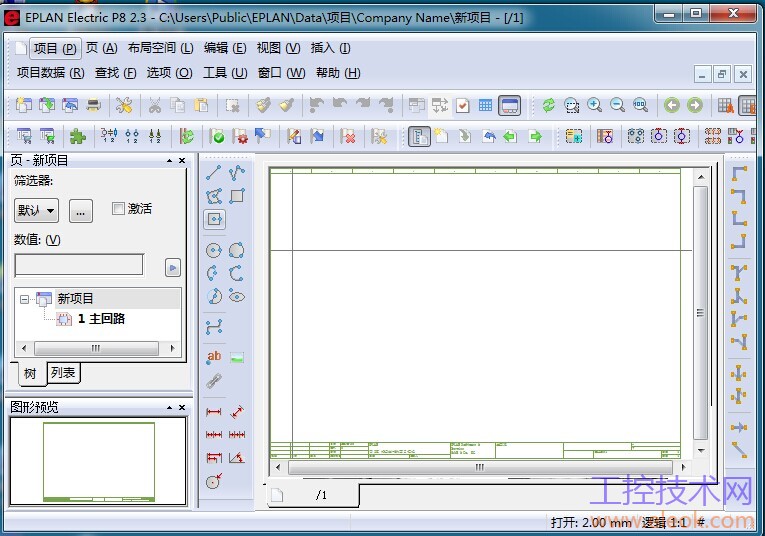Open the 页 (A) menu

pos(101,48)
